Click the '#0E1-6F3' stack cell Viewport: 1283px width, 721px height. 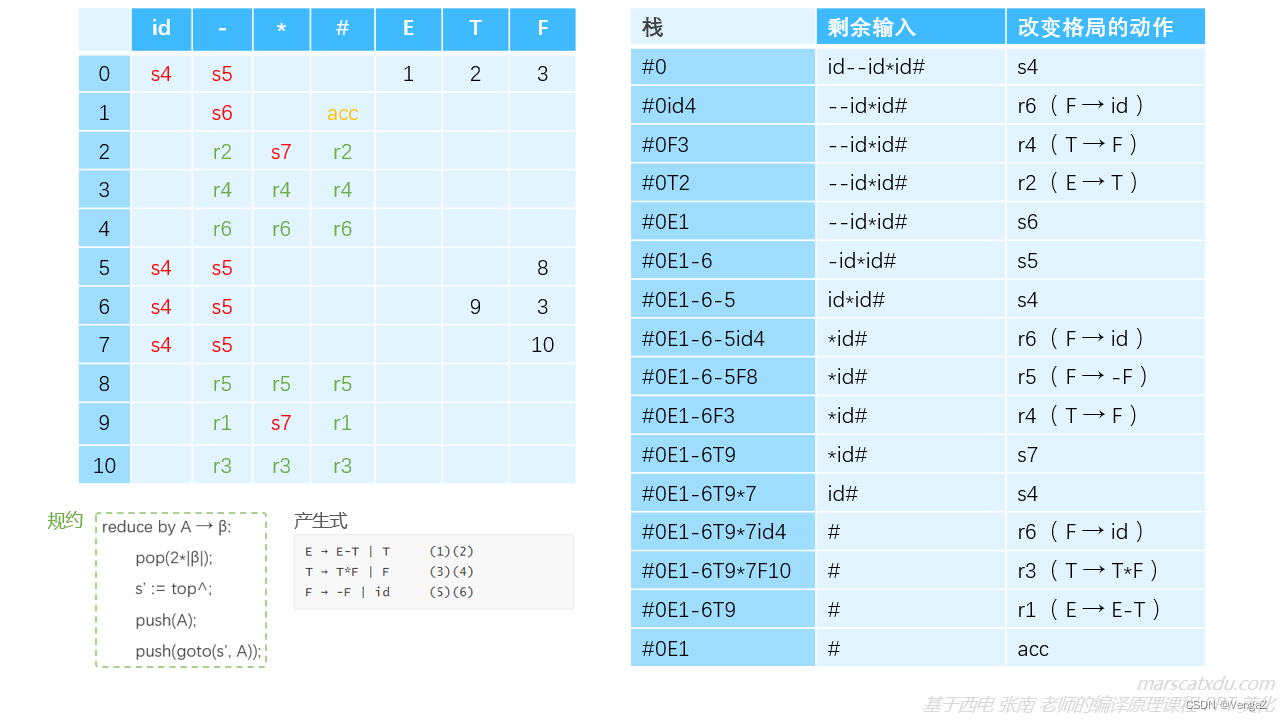(723, 416)
